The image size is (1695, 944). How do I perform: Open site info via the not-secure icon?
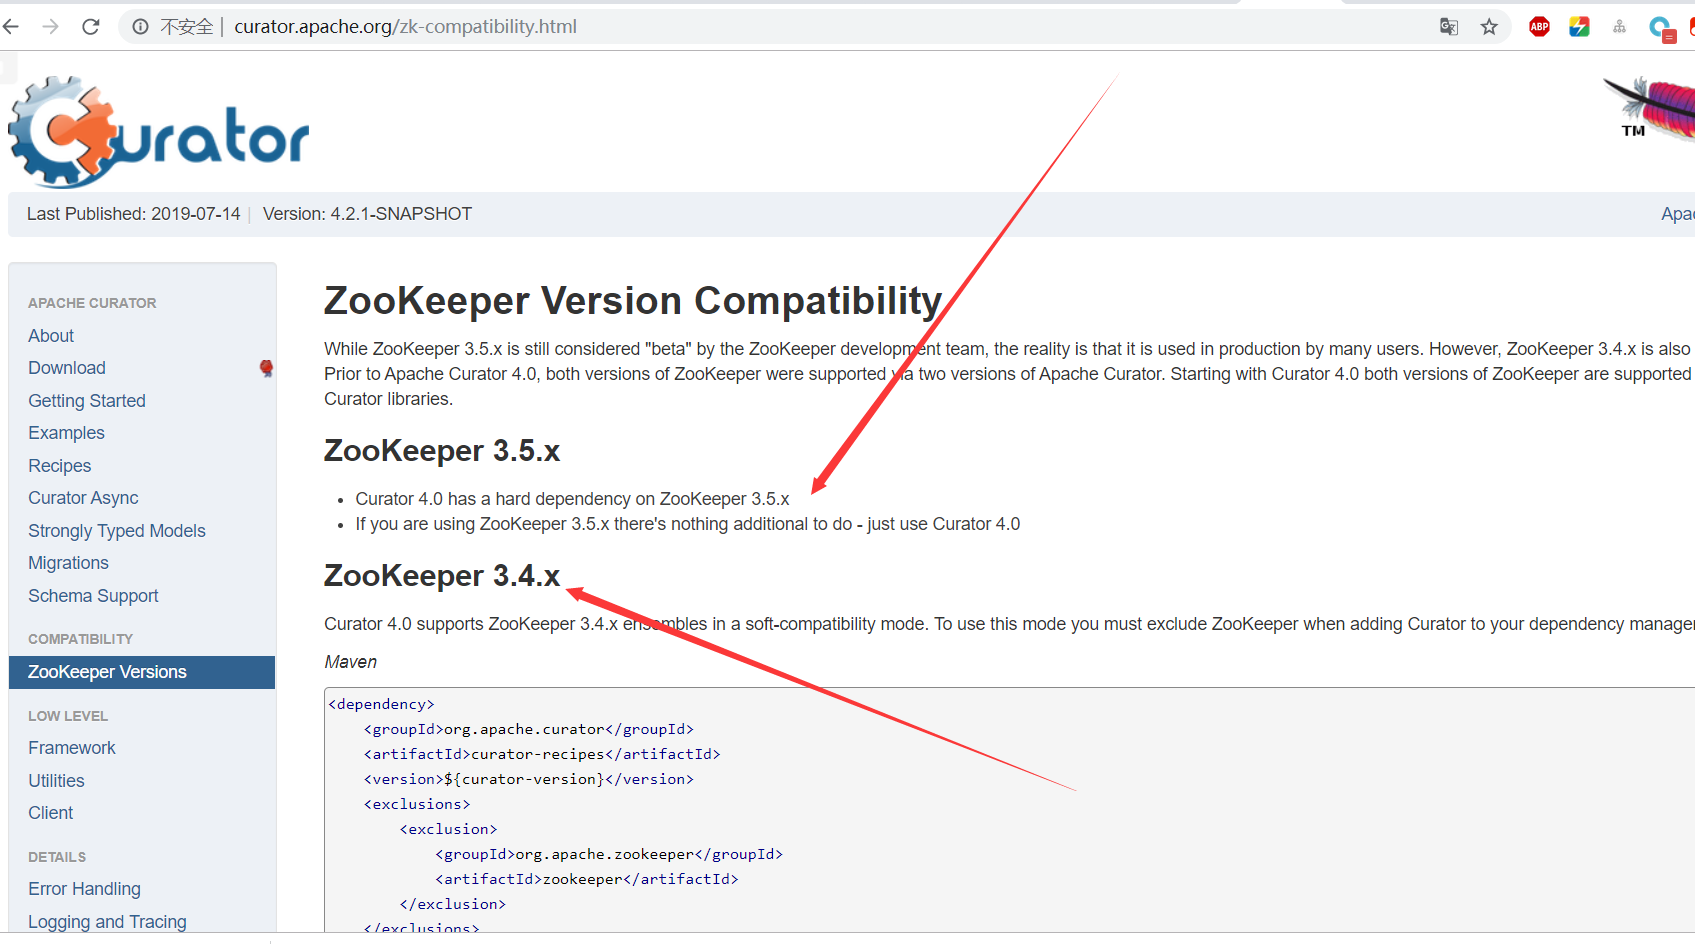pyautogui.click(x=141, y=27)
